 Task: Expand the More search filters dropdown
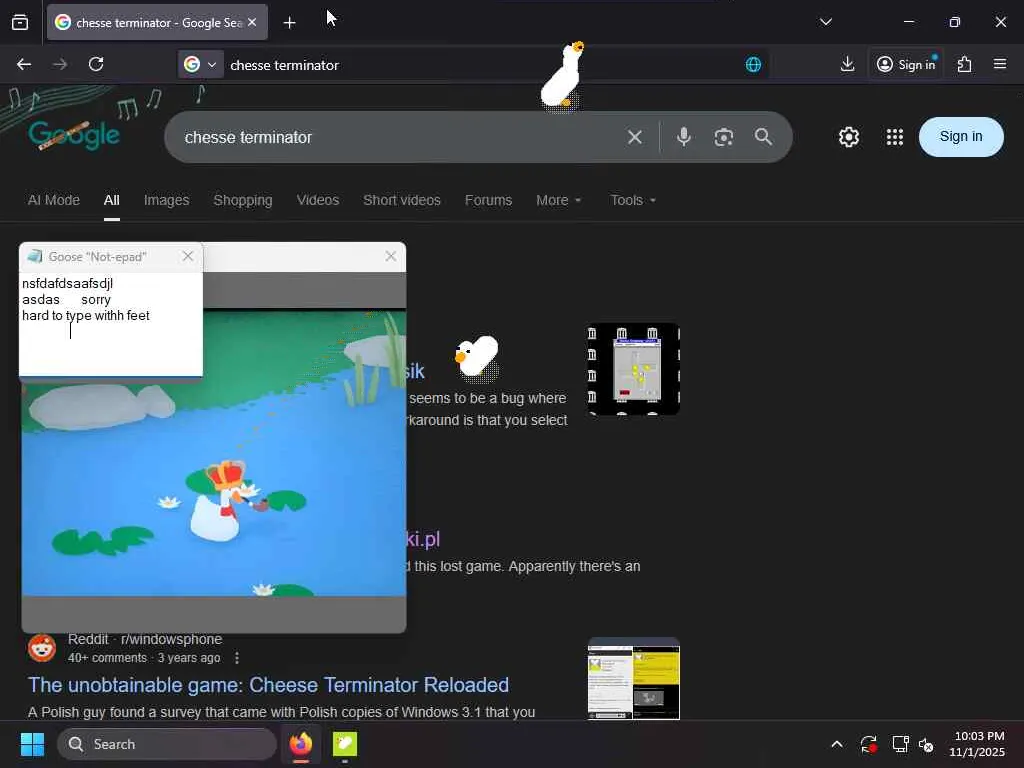click(x=558, y=200)
